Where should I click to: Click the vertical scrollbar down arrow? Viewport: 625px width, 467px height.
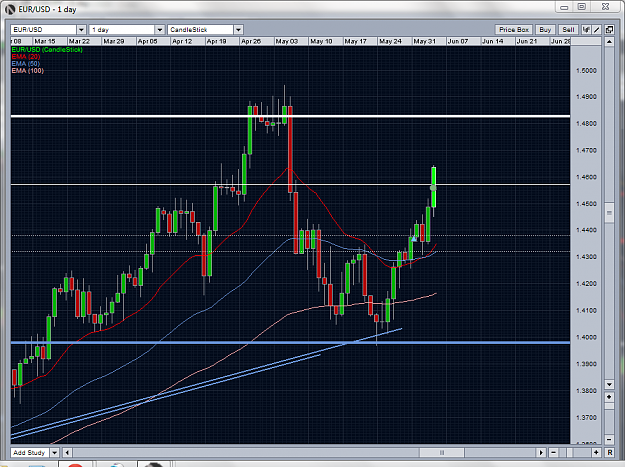click(x=609, y=385)
